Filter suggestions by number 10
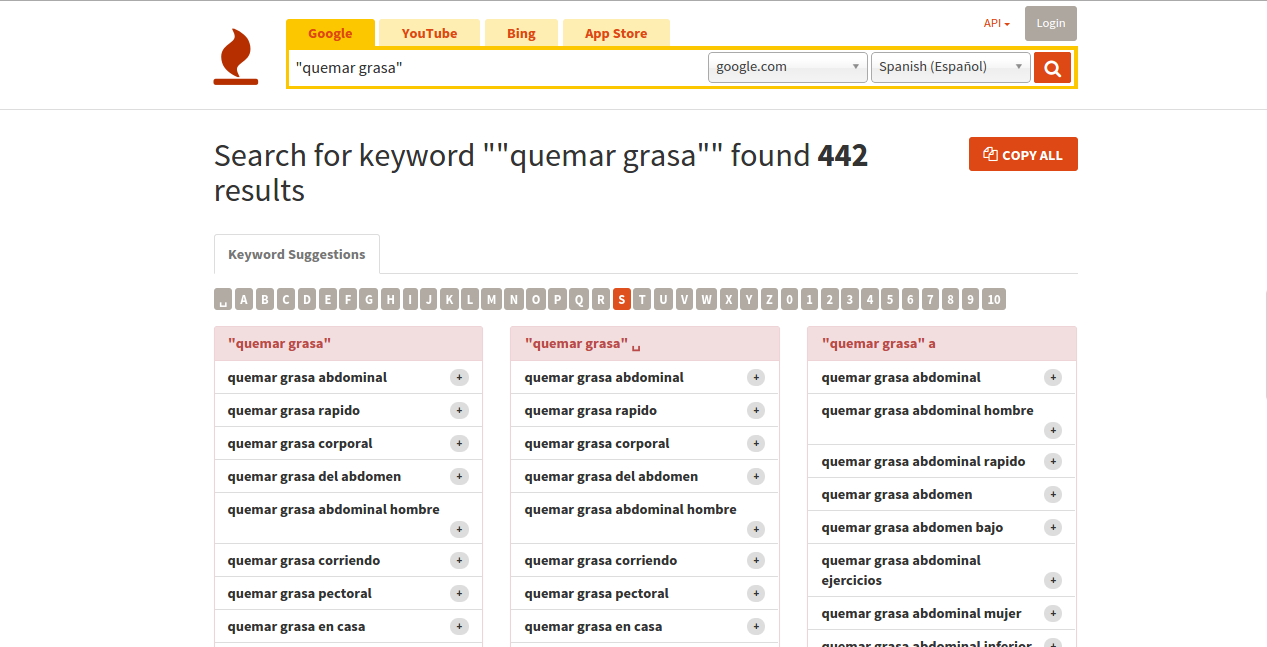1267x647 pixels. point(993,299)
